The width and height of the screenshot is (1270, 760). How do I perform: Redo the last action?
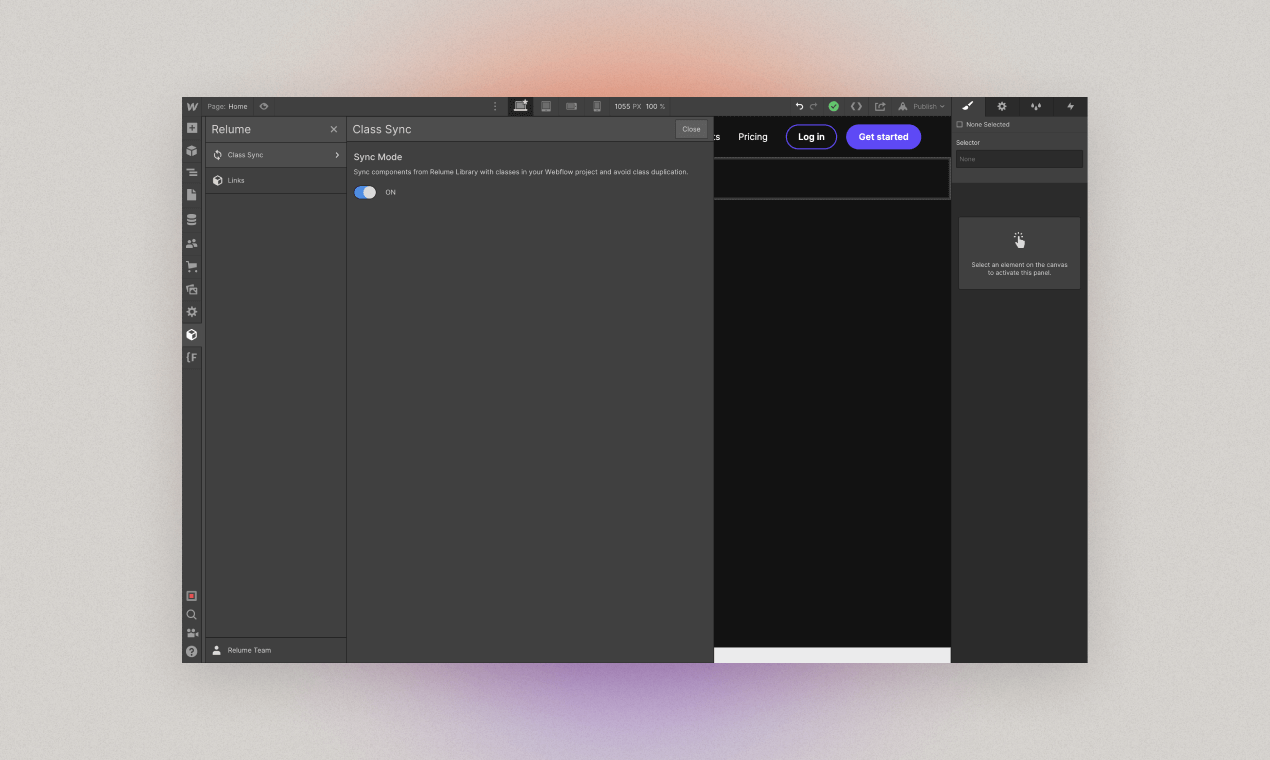click(813, 106)
